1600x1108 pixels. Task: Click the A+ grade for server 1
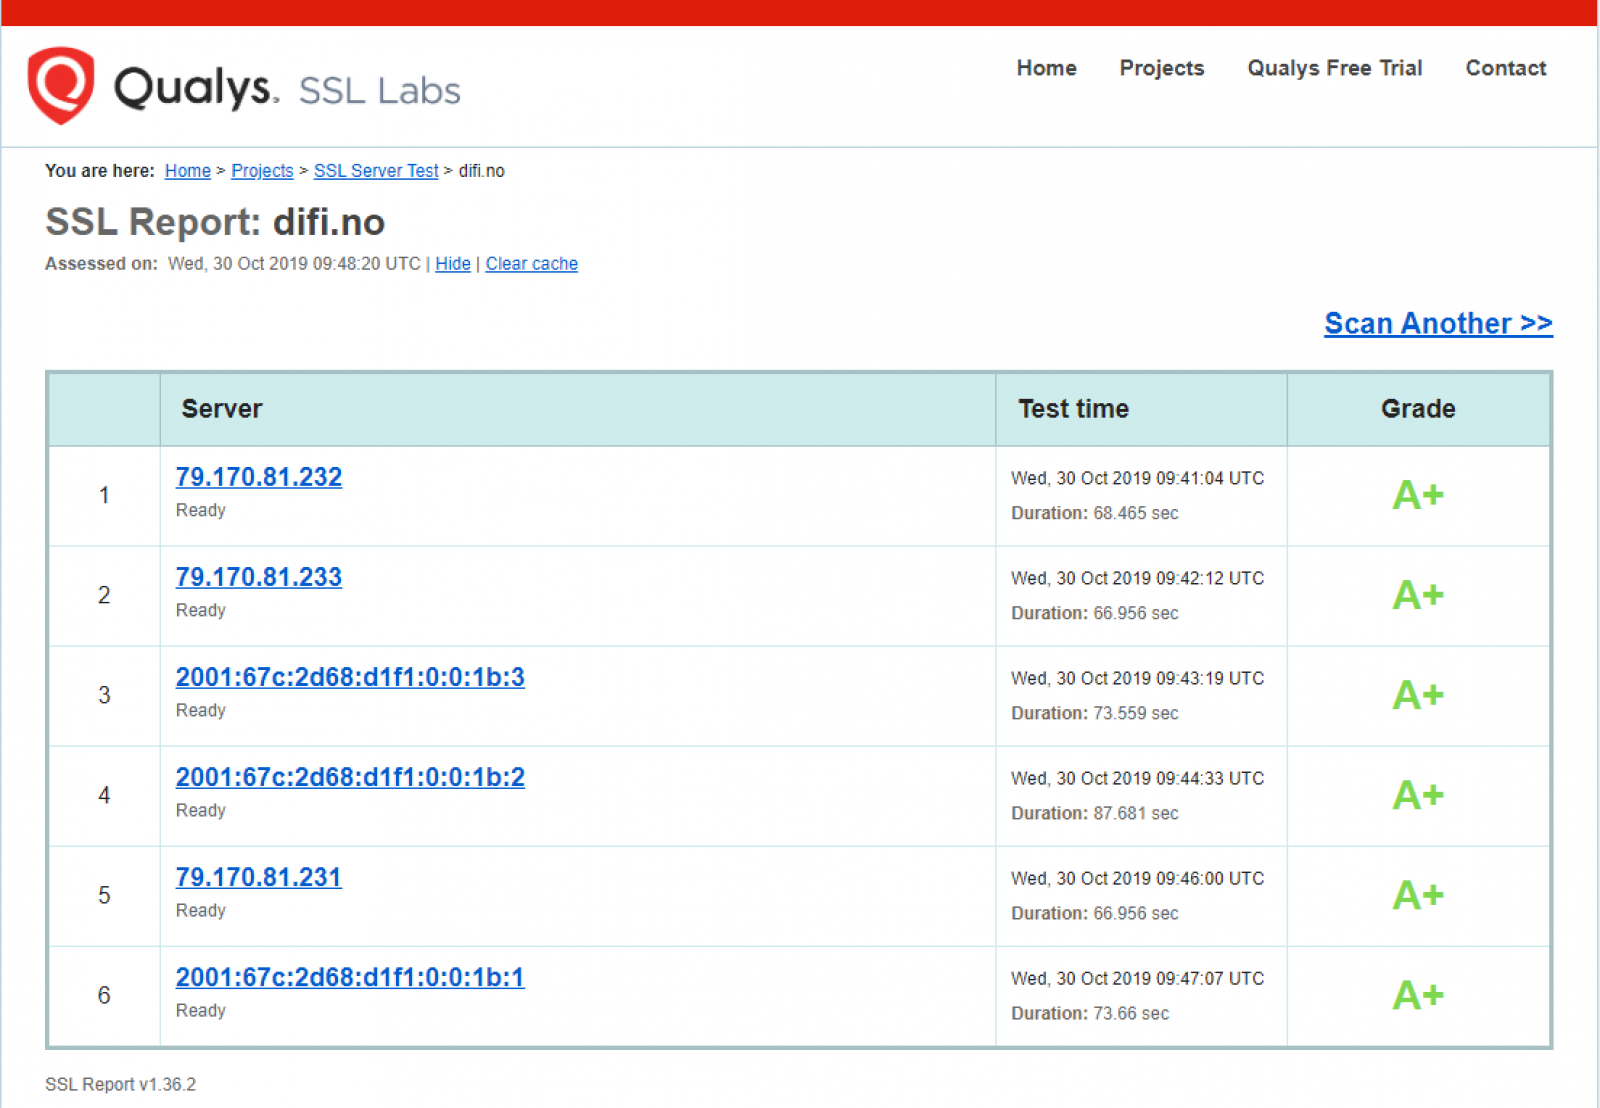point(1417,495)
